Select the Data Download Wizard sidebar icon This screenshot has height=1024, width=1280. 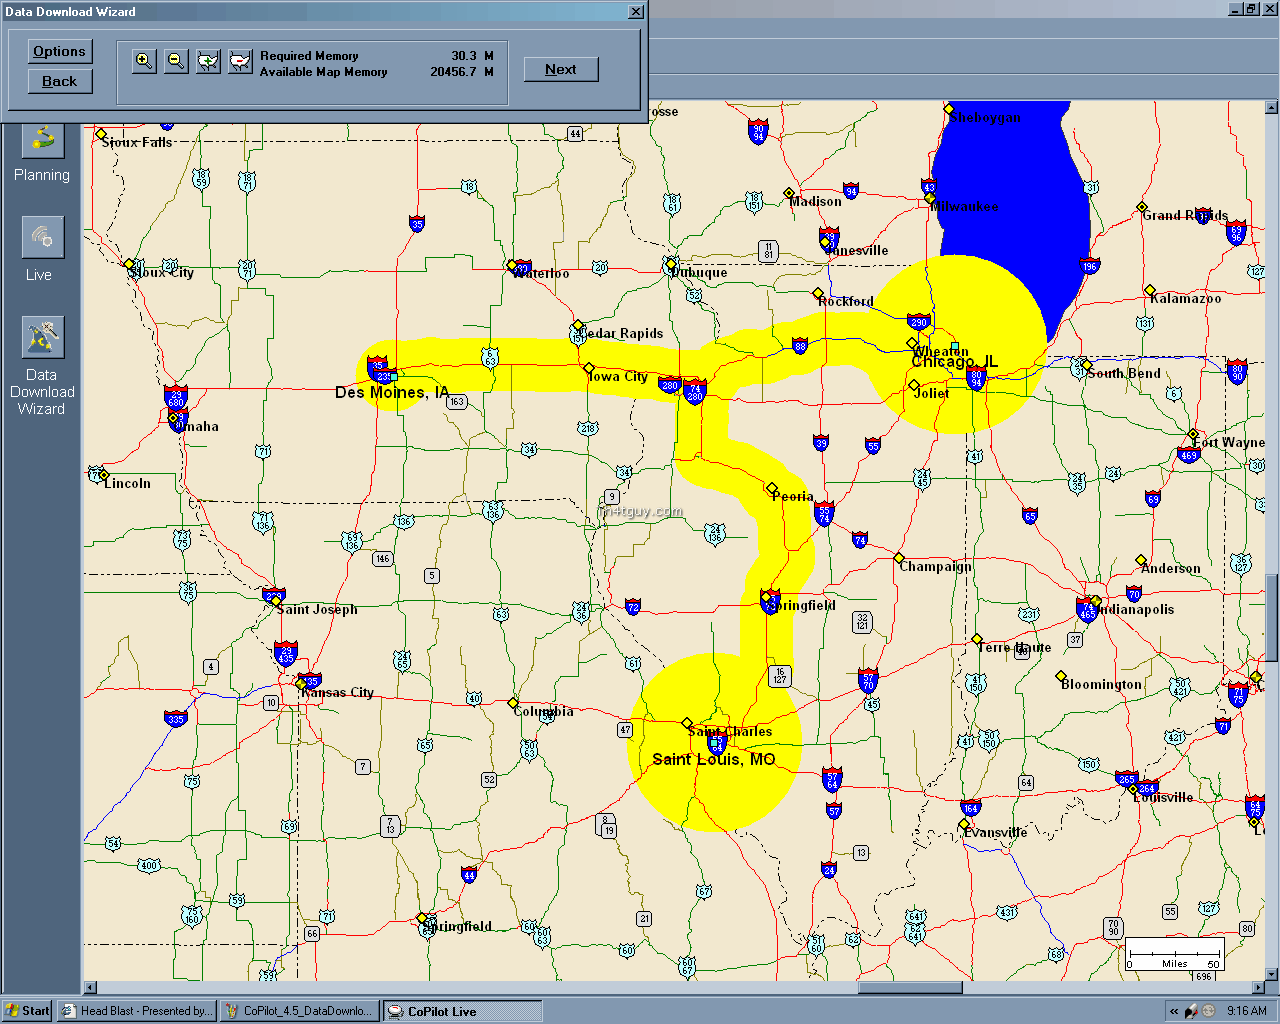point(42,338)
